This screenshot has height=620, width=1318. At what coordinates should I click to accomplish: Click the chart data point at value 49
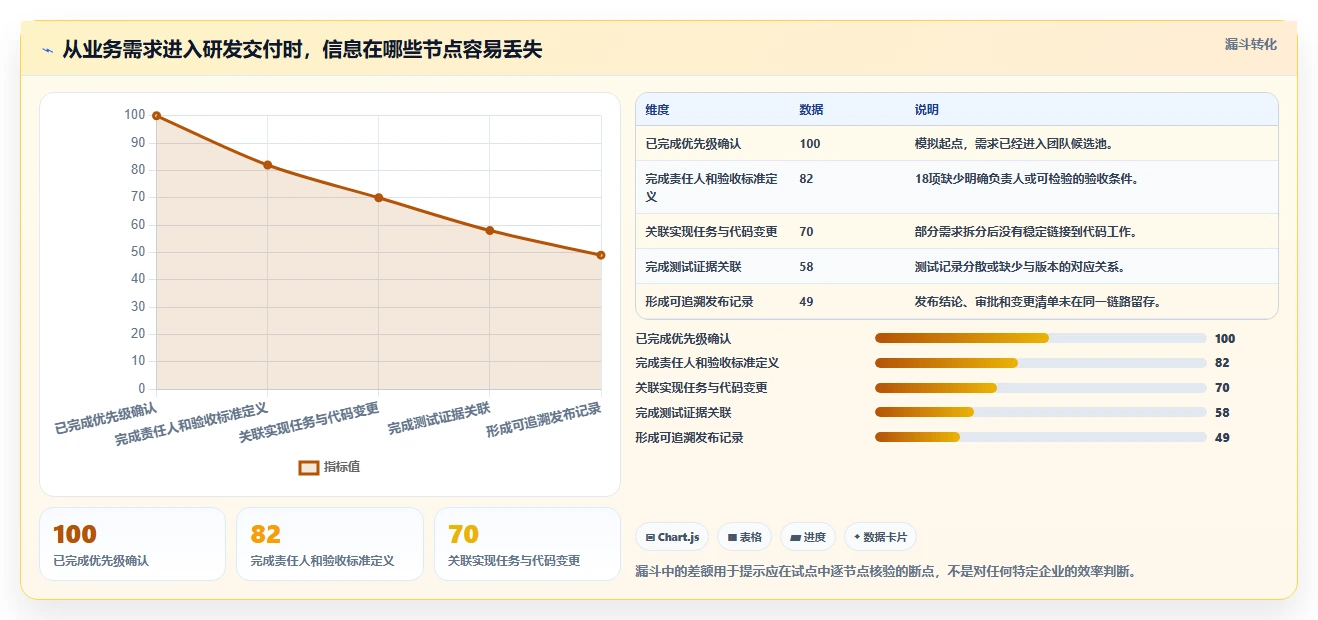(x=600, y=255)
